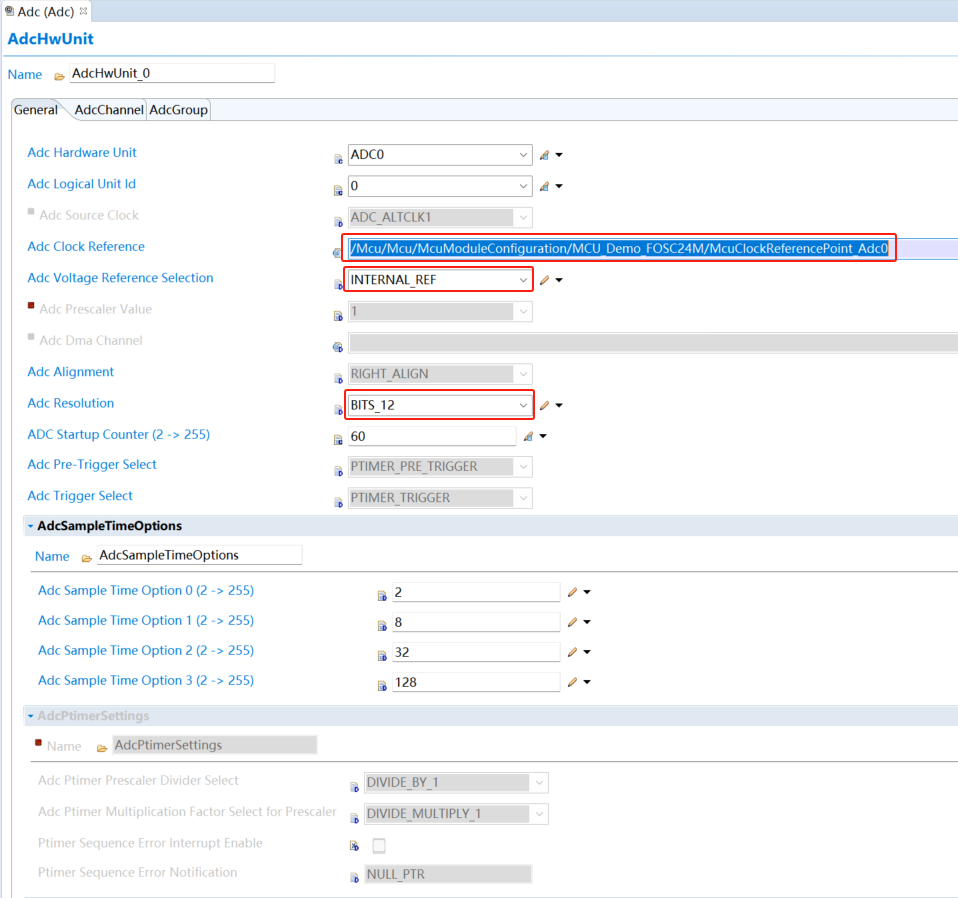Open the Adc Voltage Reference Selection dropdown
Viewport: 958px width, 898px height.
tap(523, 280)
